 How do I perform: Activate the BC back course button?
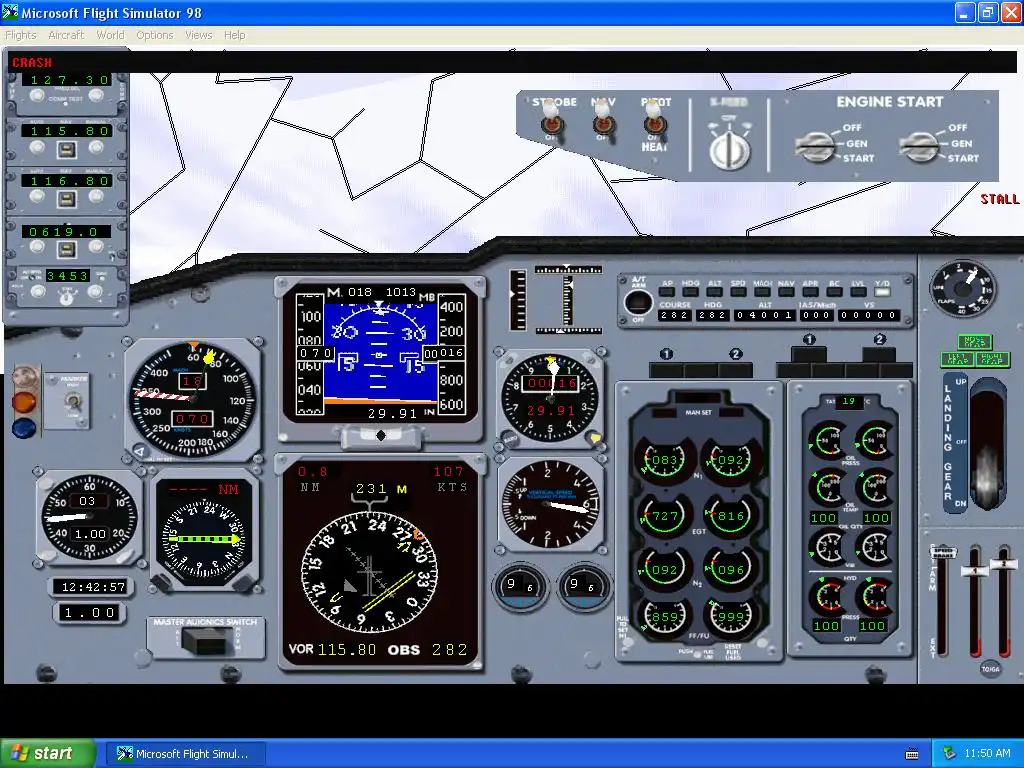[834, 292]
